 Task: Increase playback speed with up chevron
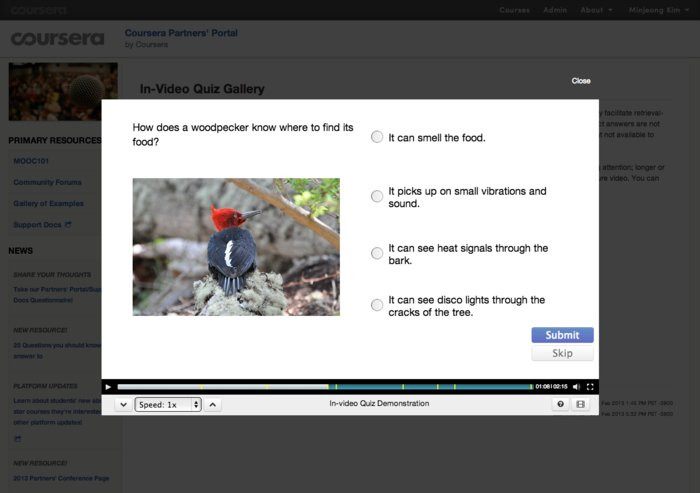pos(213,405)
